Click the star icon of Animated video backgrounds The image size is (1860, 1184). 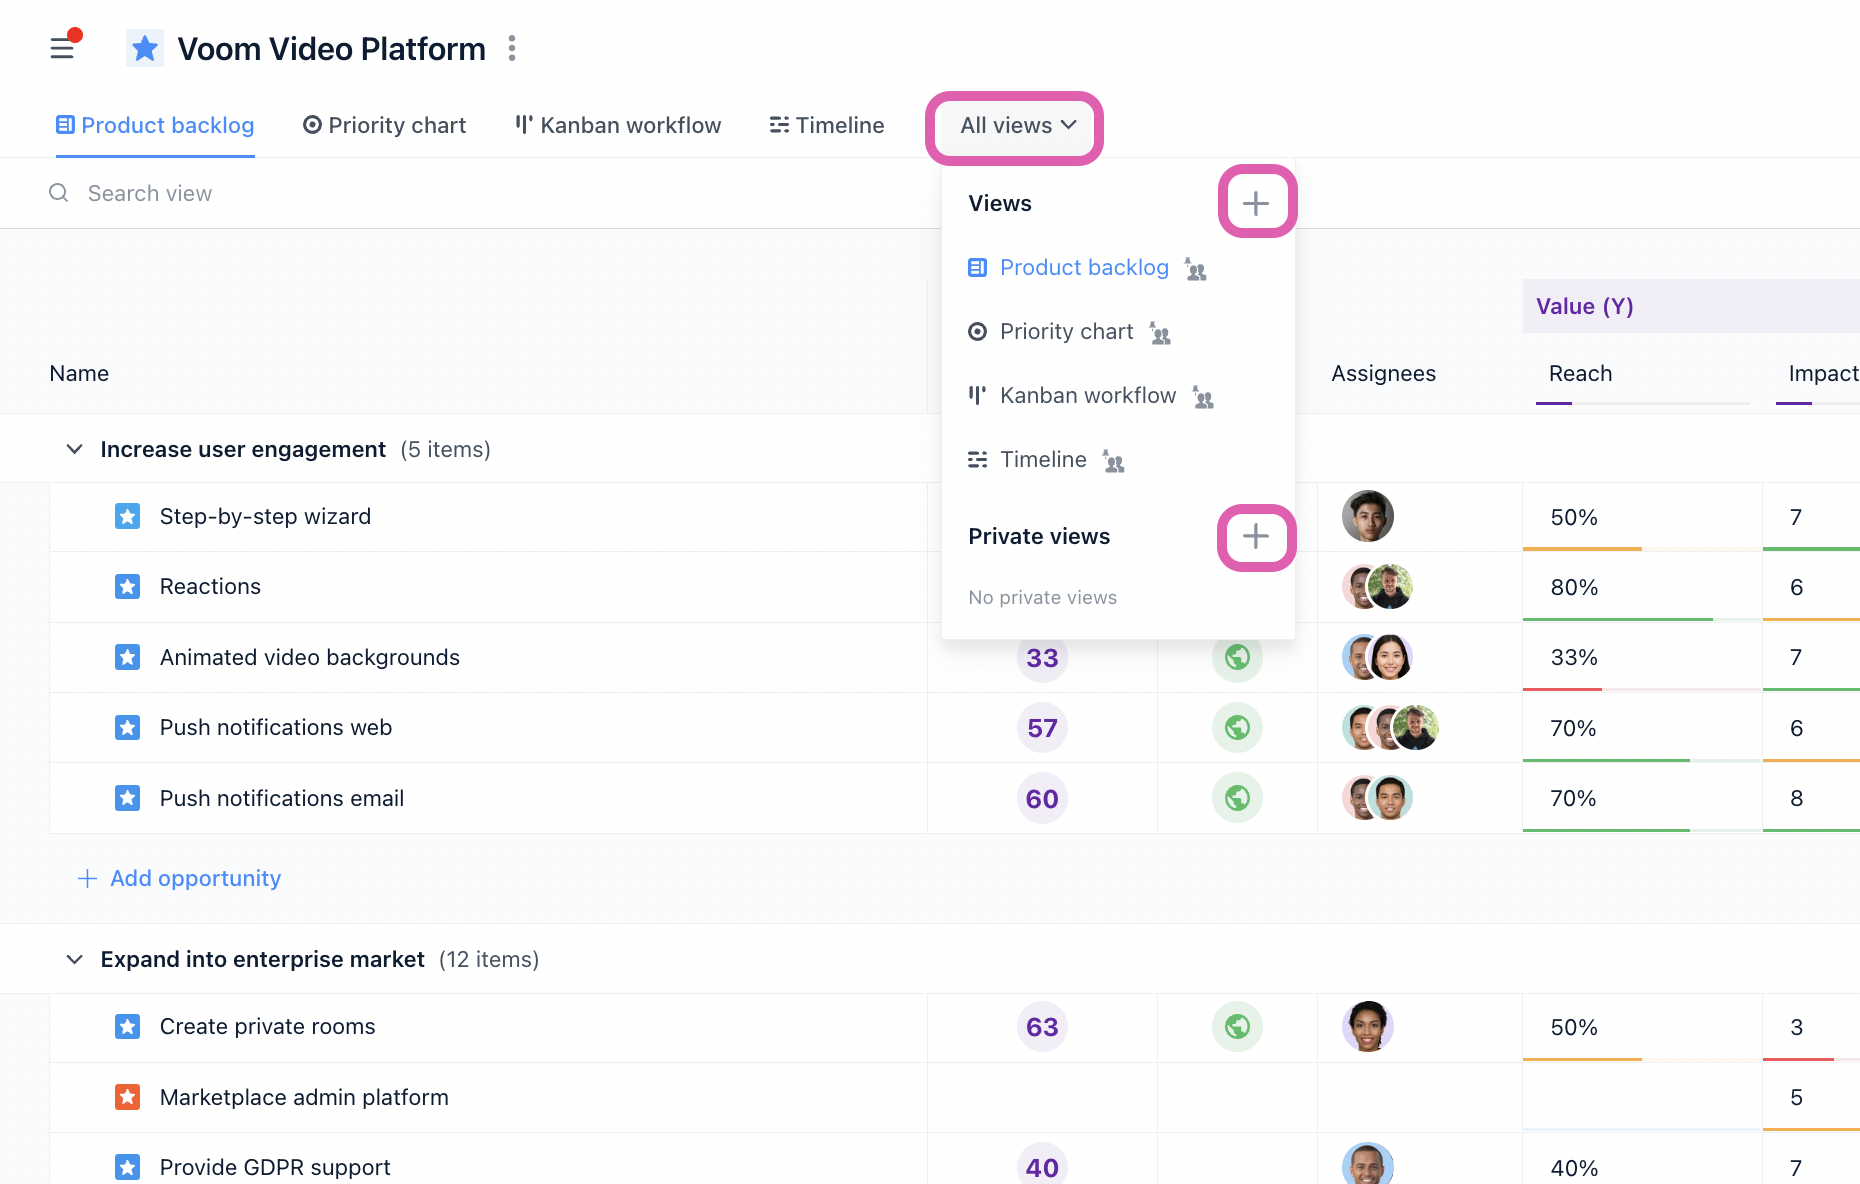tap(127, 657)
